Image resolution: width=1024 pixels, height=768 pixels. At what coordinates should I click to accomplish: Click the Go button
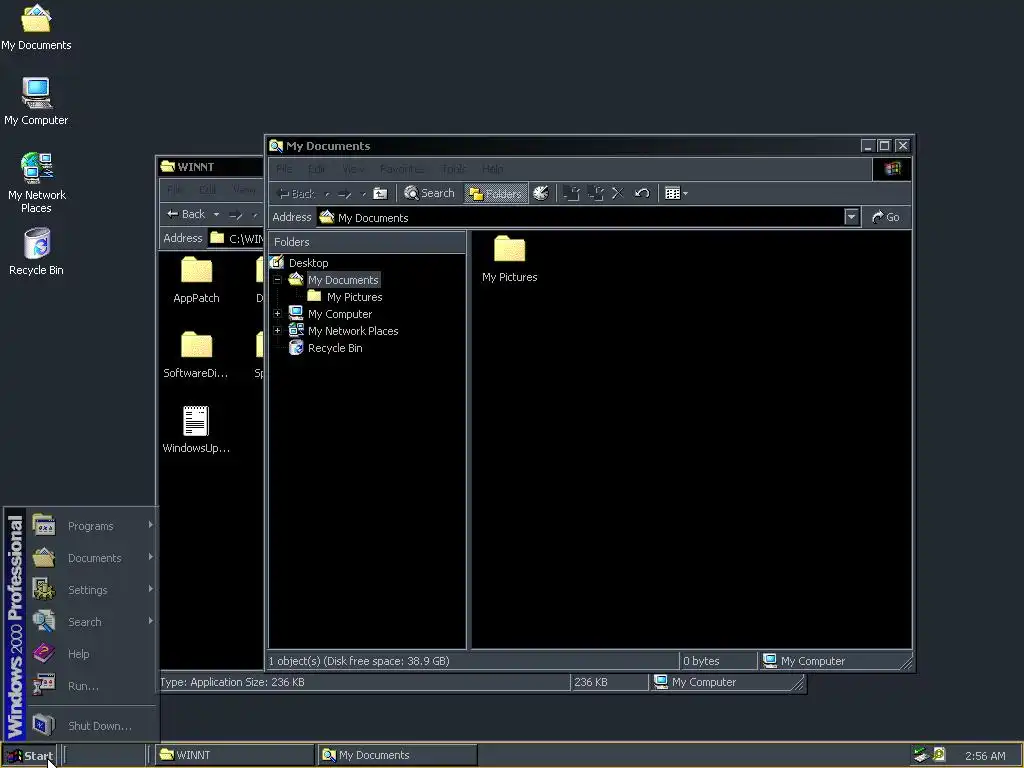[886, 217]
